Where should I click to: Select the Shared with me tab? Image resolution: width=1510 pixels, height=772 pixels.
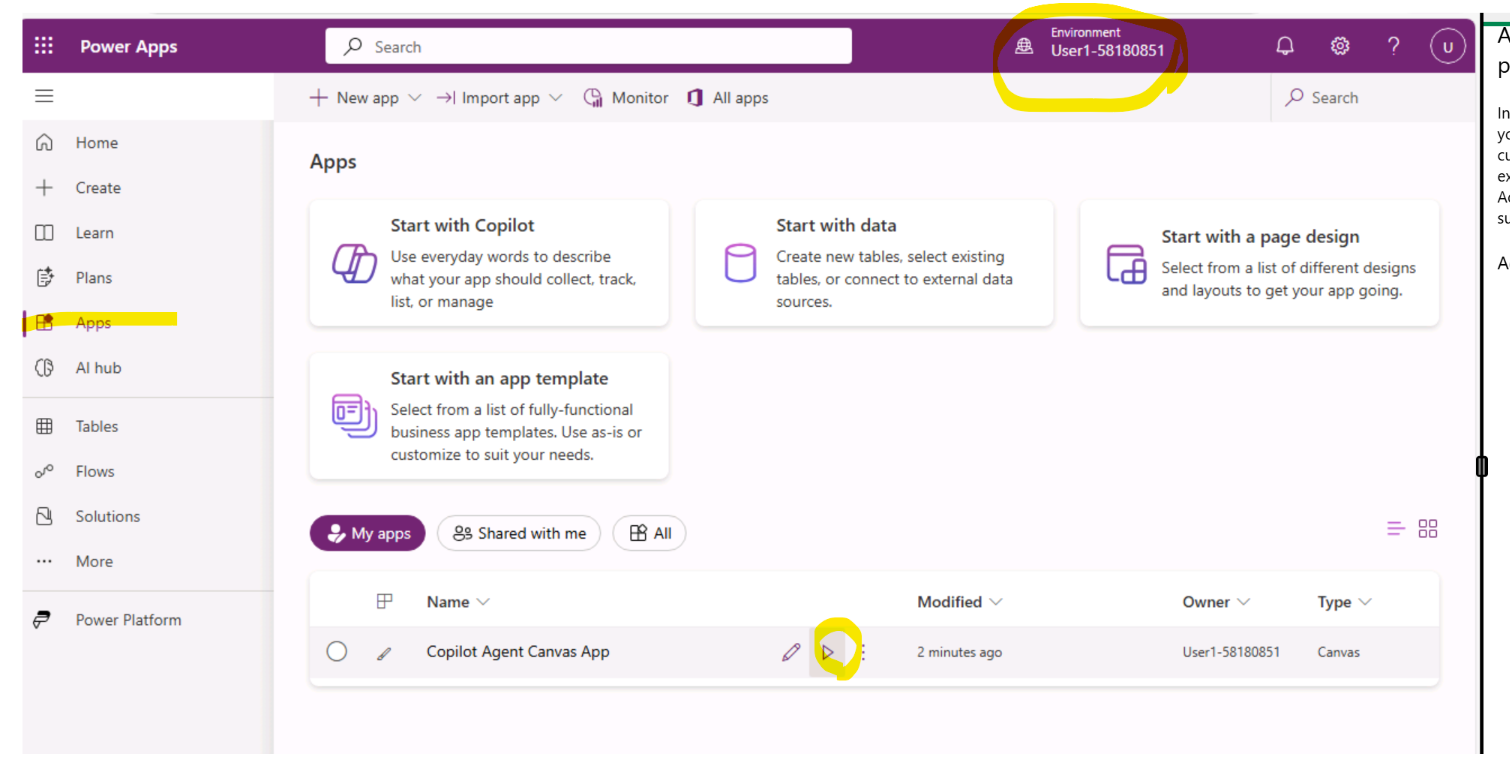tap(519, 533)
